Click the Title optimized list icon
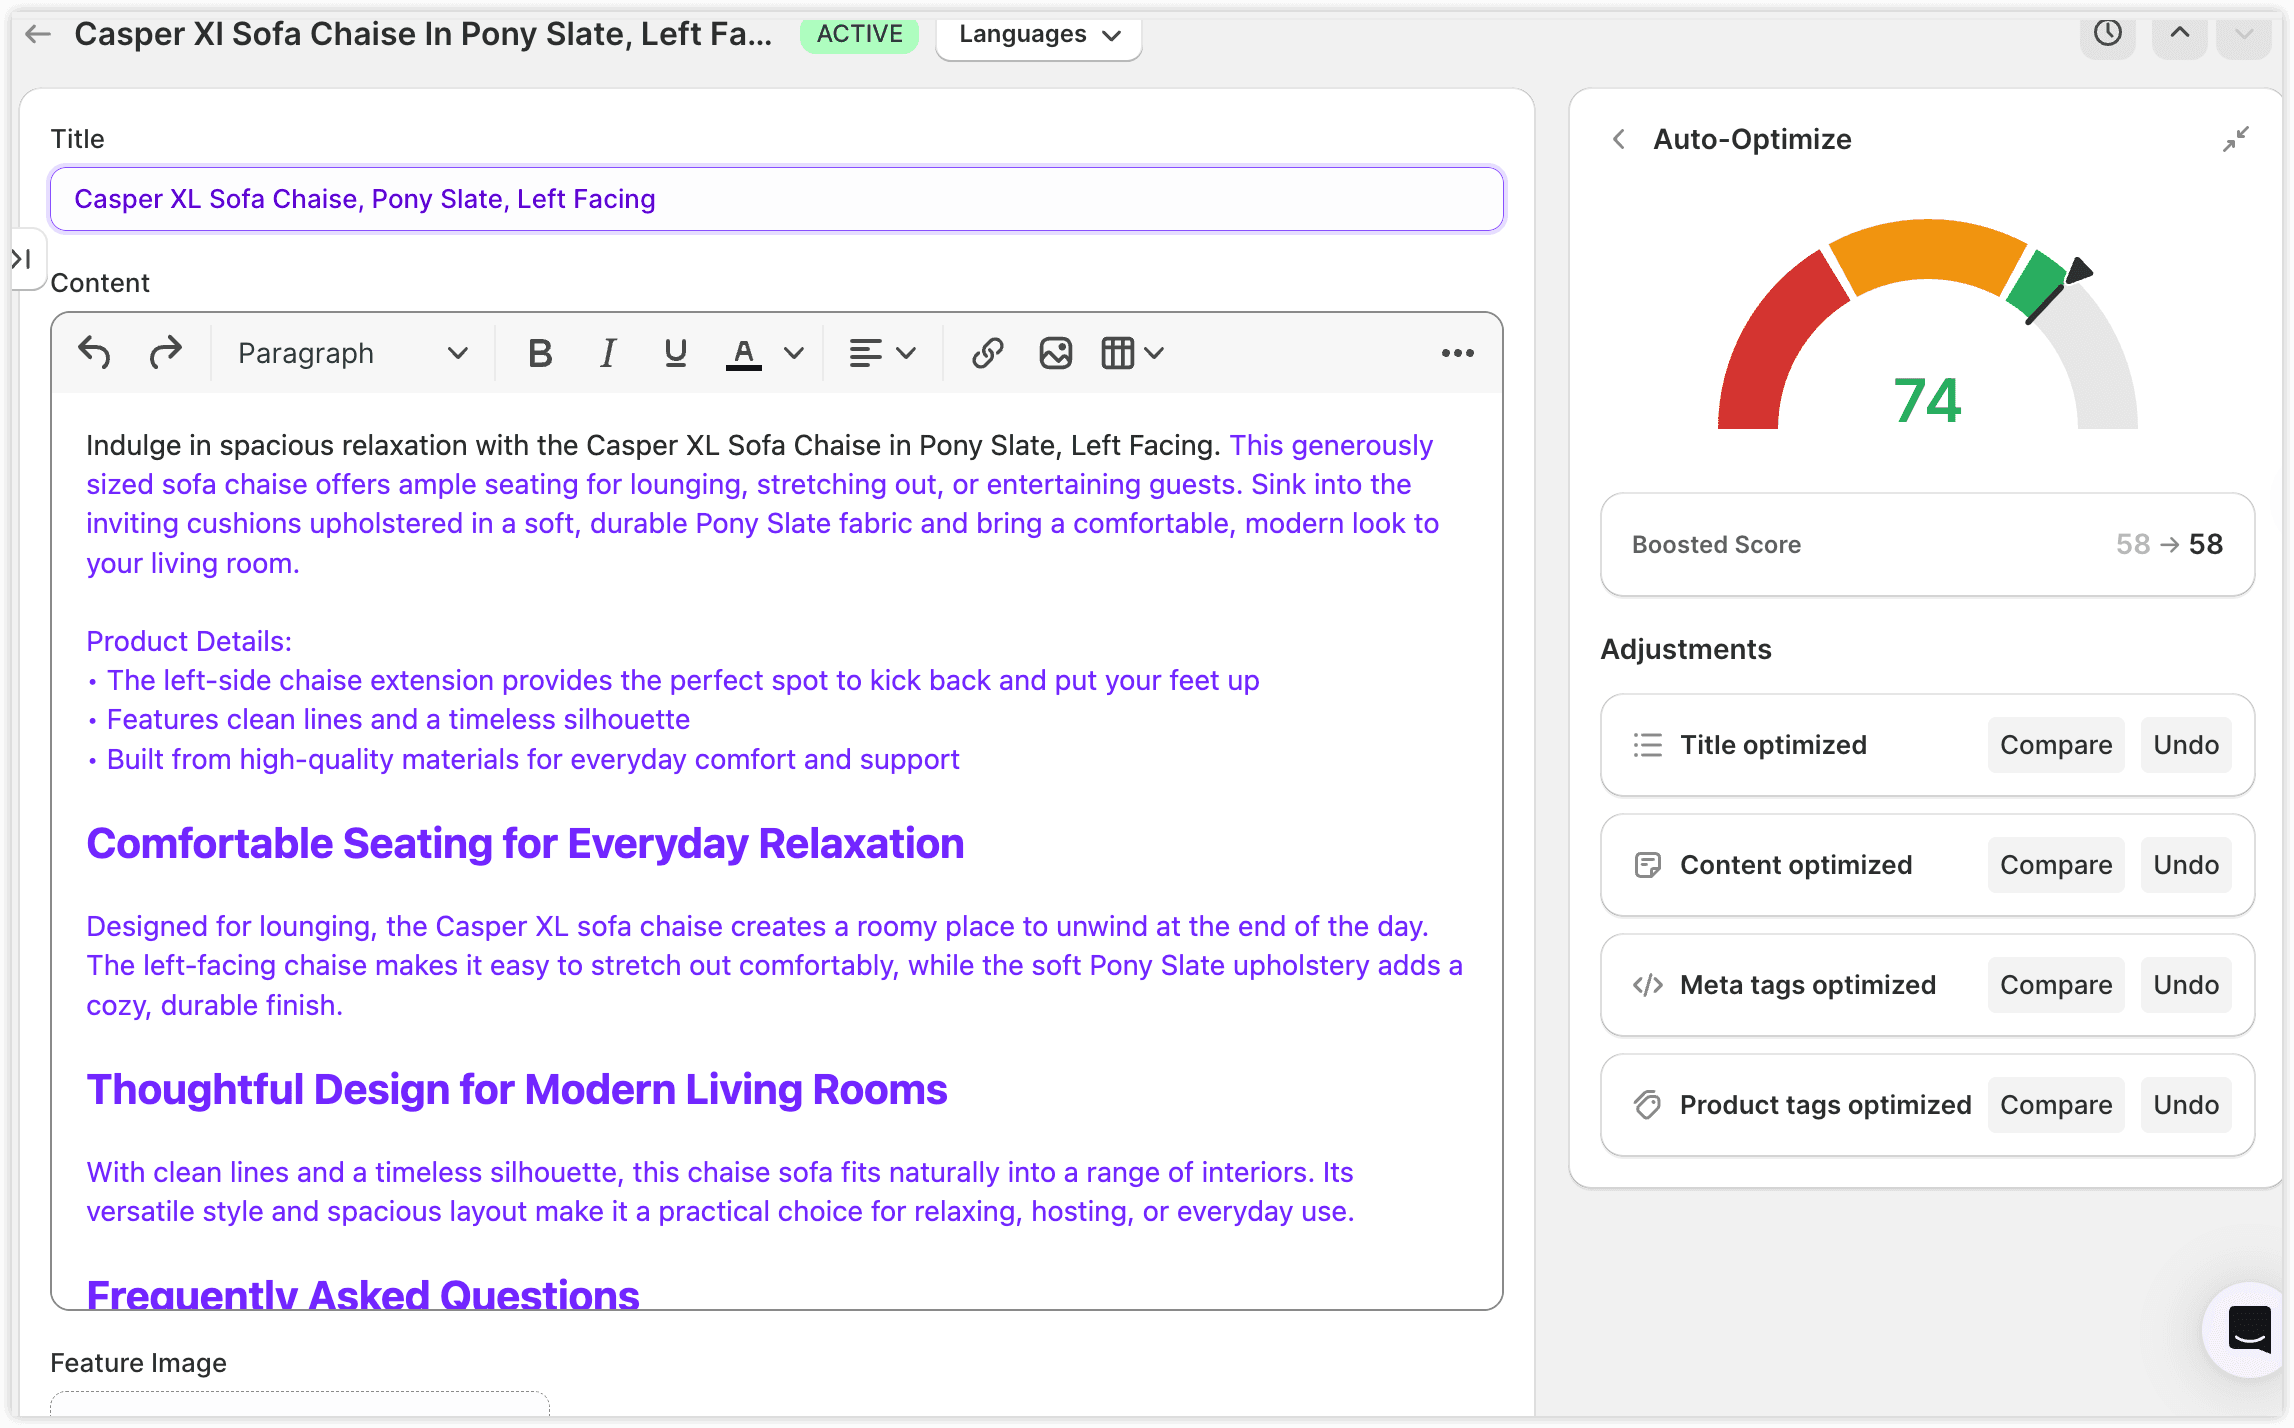Image resolution: width=2294 pixels, height=1428 pixels. coord(1647,745)
